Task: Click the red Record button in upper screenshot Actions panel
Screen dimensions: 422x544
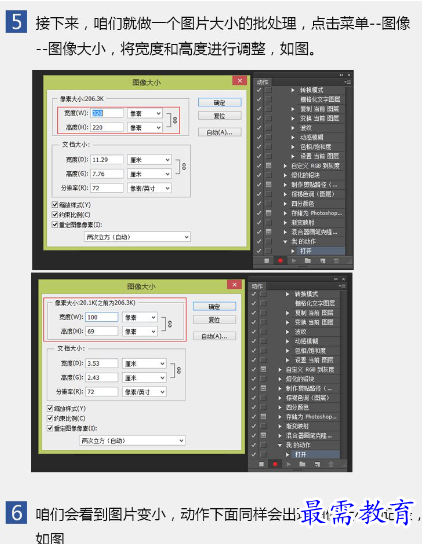Action: (280, 261)
